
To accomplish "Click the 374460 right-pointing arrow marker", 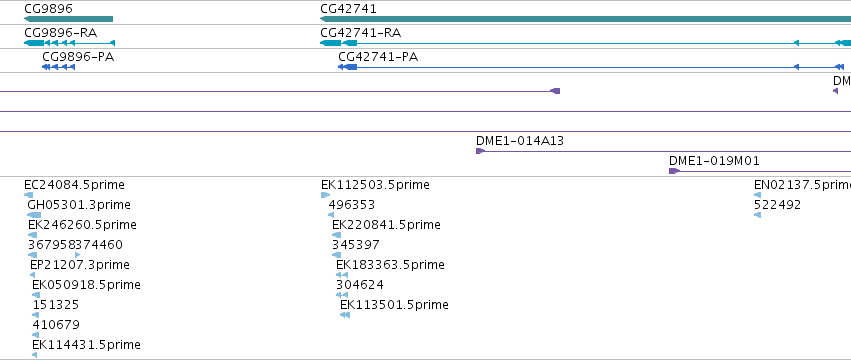I will click(78, 255).
